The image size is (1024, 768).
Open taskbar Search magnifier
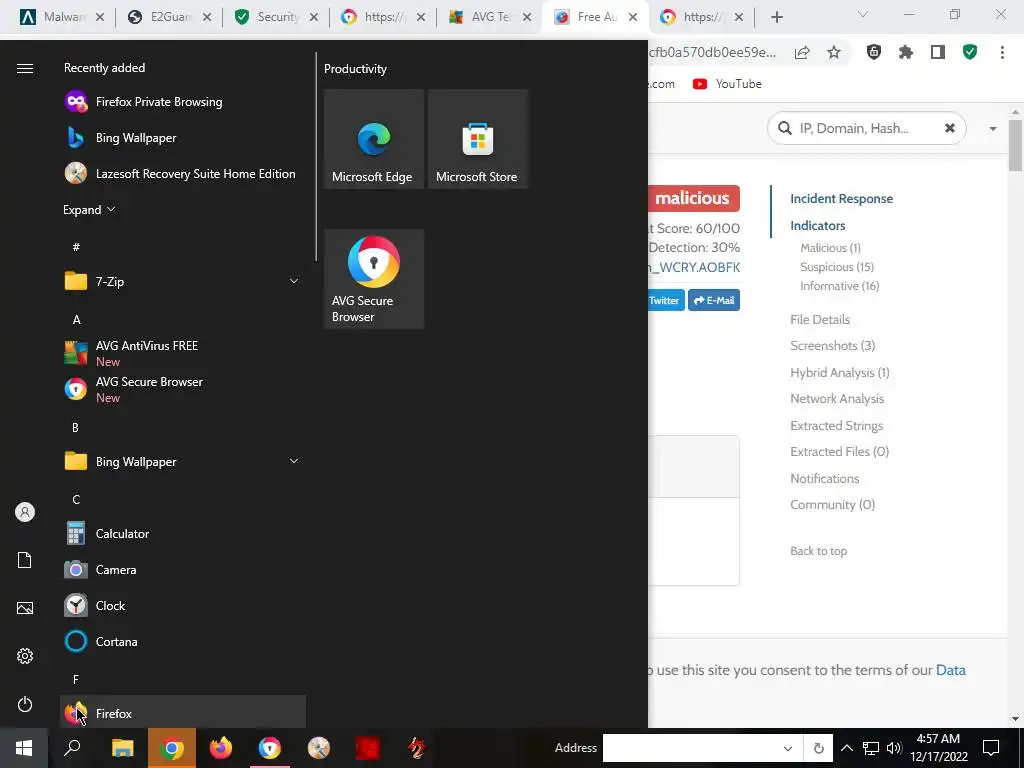[x=72, y=748]
